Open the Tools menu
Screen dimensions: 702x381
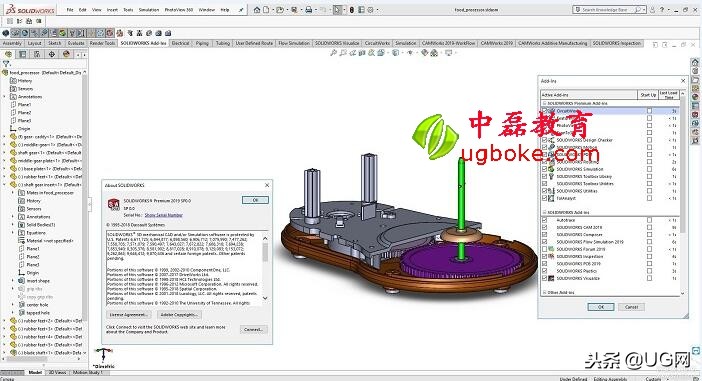(128, 9)
